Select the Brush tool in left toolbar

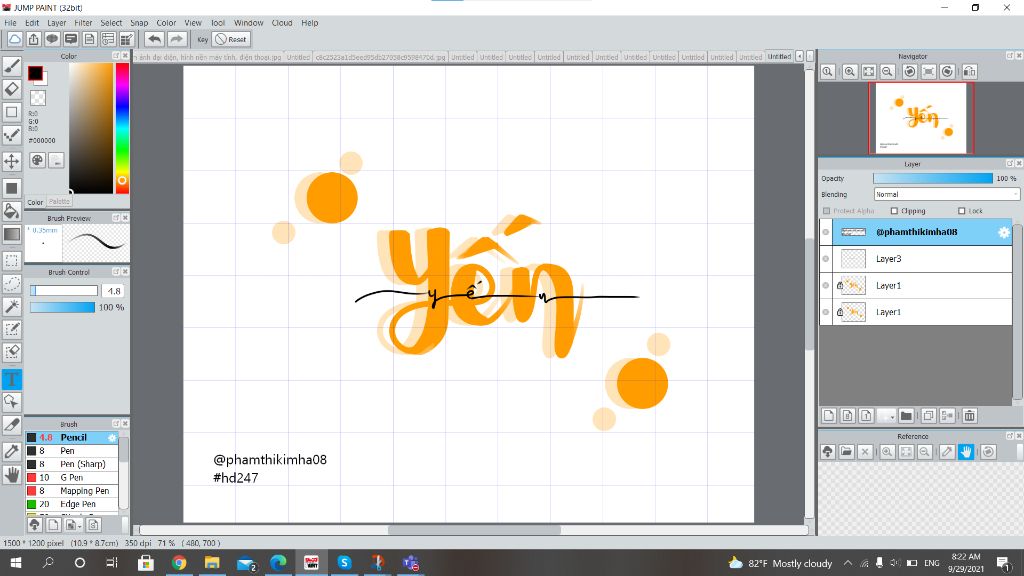point(12,65)
